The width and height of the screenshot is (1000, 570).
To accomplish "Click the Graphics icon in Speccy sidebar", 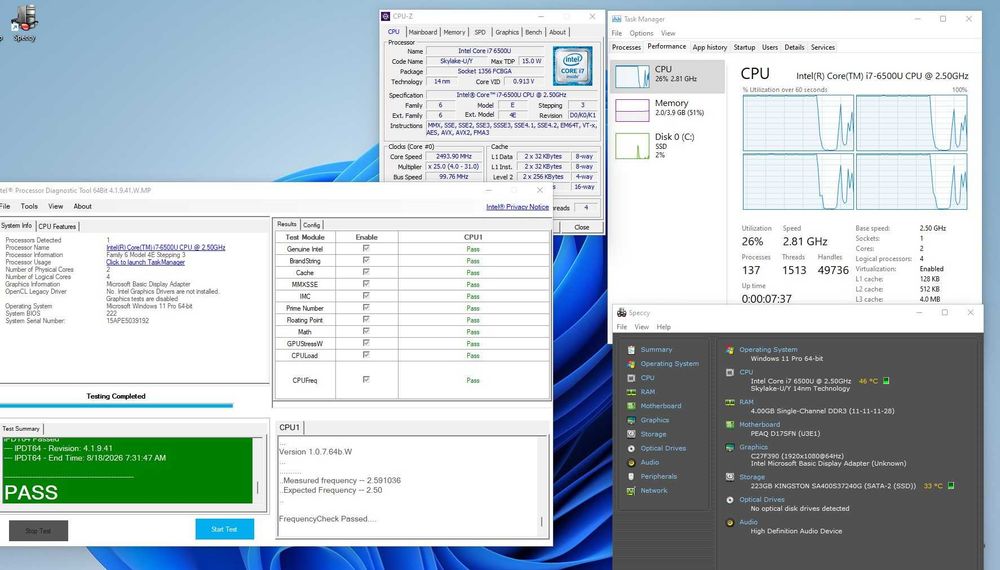I will [631, 420].
